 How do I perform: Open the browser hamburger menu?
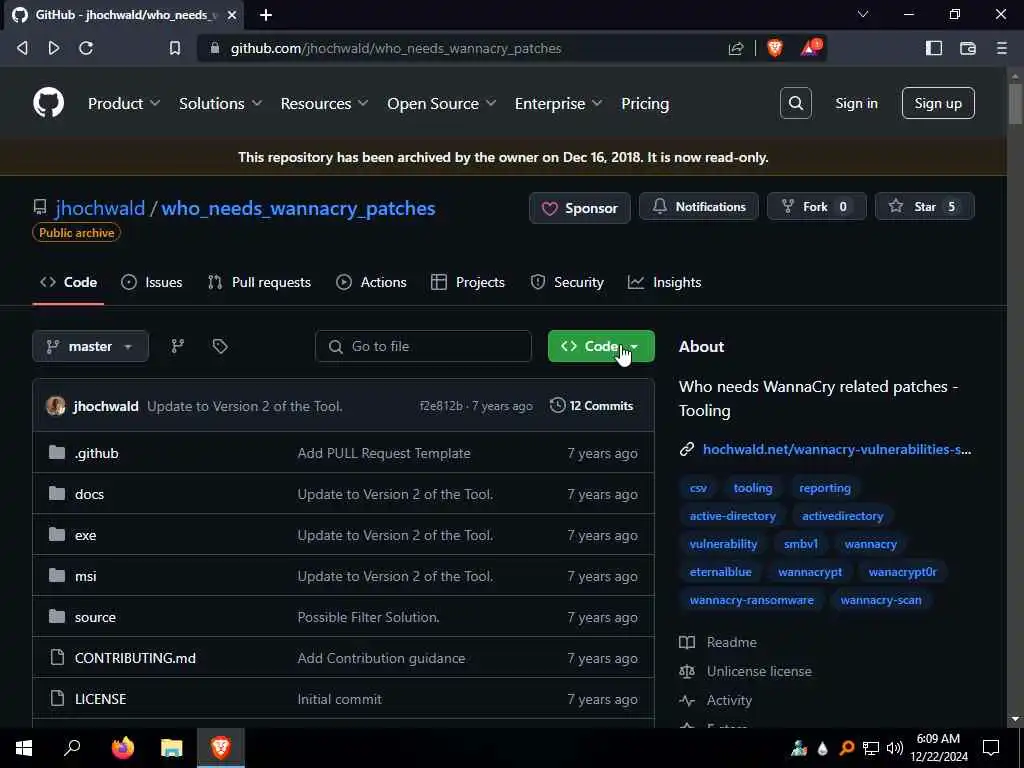pyautogui.click(x=1001, y=48)
